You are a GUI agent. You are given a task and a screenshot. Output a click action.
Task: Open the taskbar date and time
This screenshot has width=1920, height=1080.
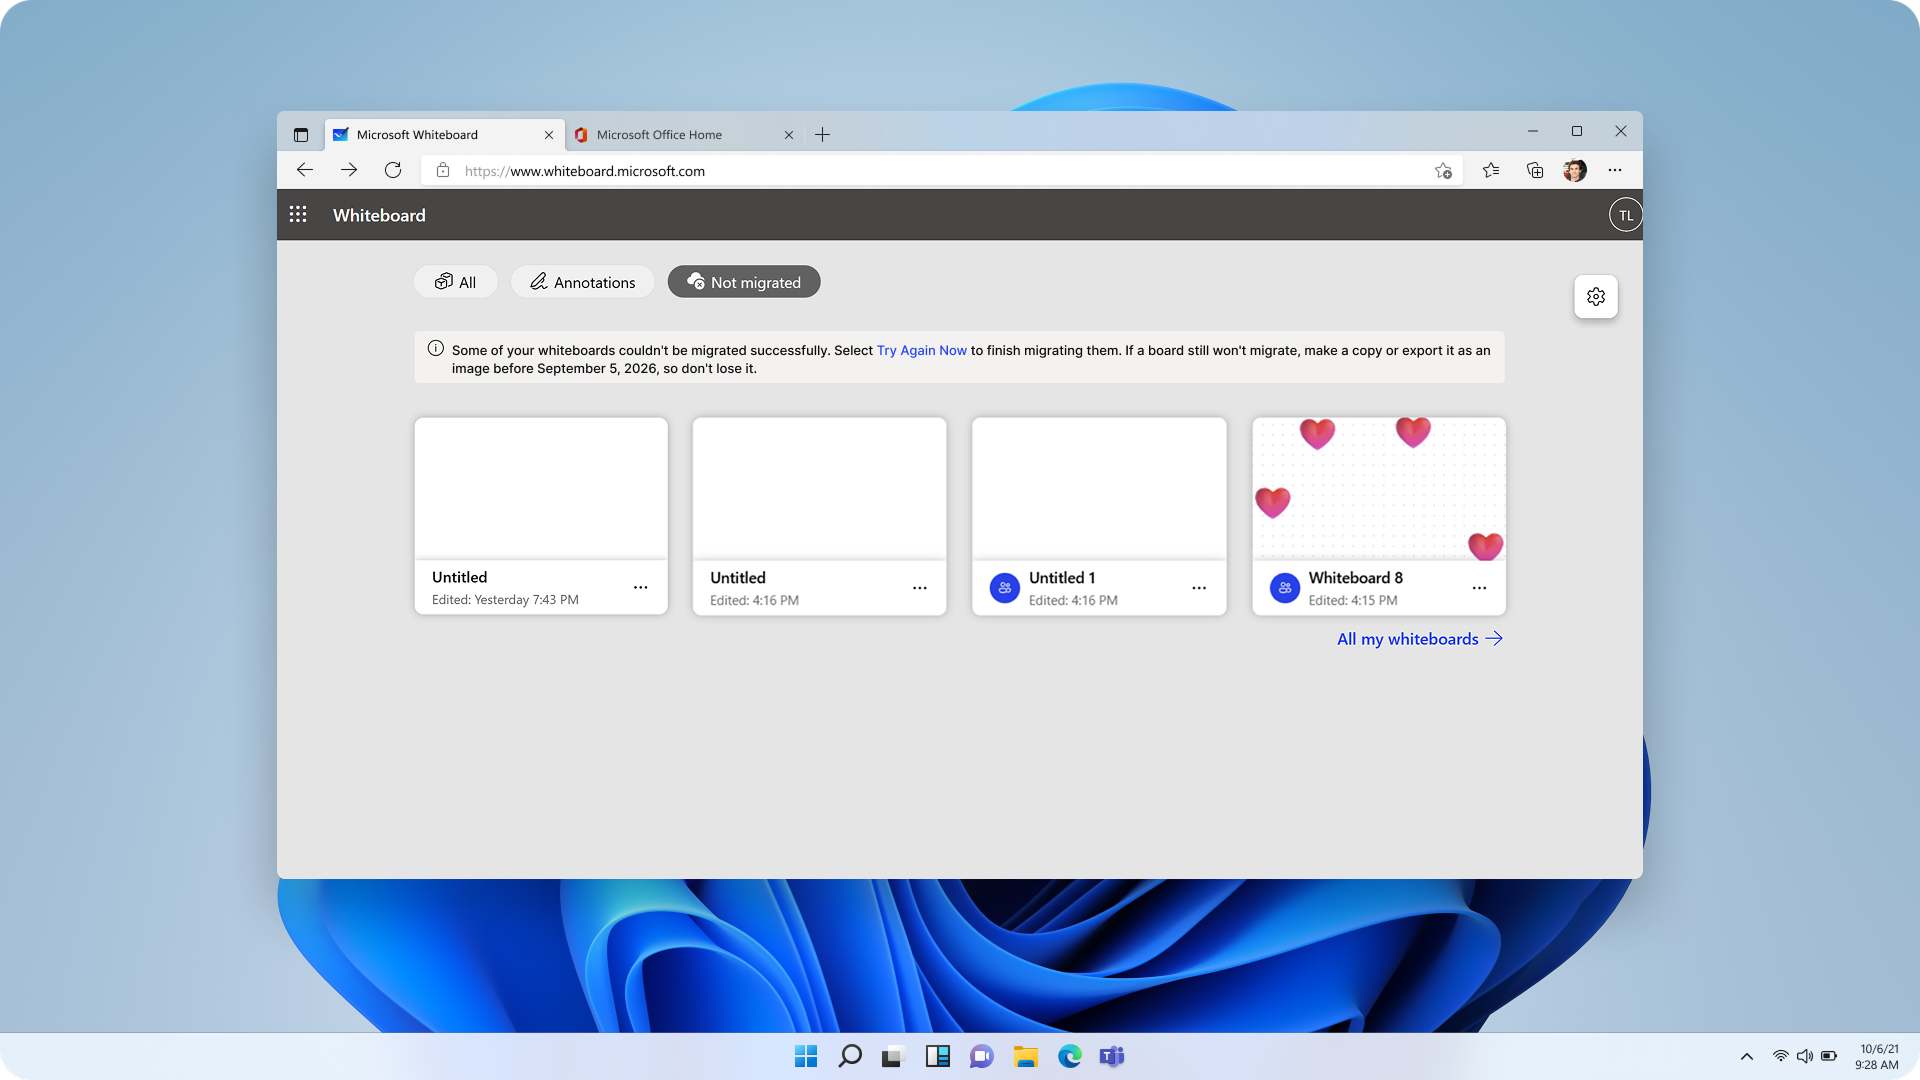coord(1878,1057)
